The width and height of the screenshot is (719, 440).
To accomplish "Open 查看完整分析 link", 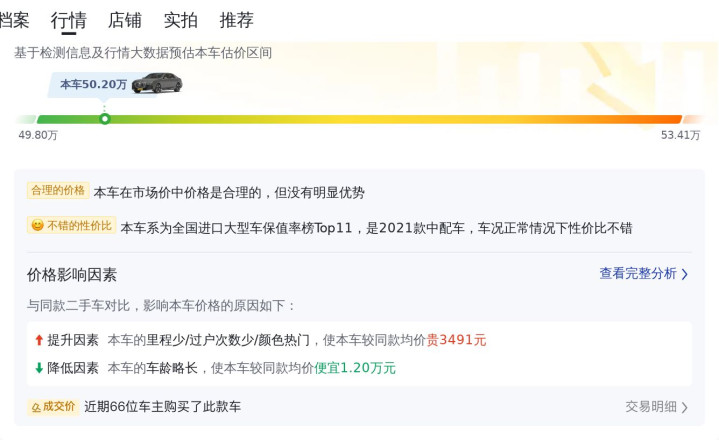I will (x=638, y=274).
